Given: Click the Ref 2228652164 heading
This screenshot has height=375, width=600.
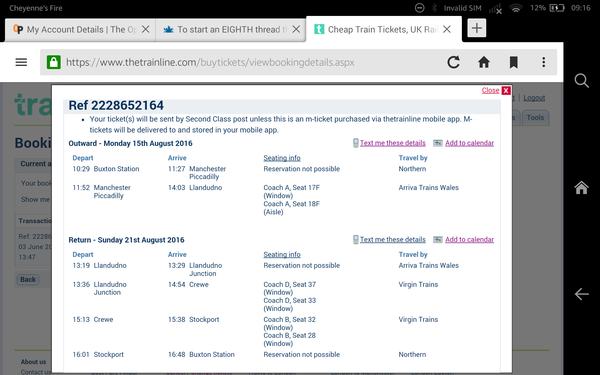Looking at the screenshot, I should [116, 105].
